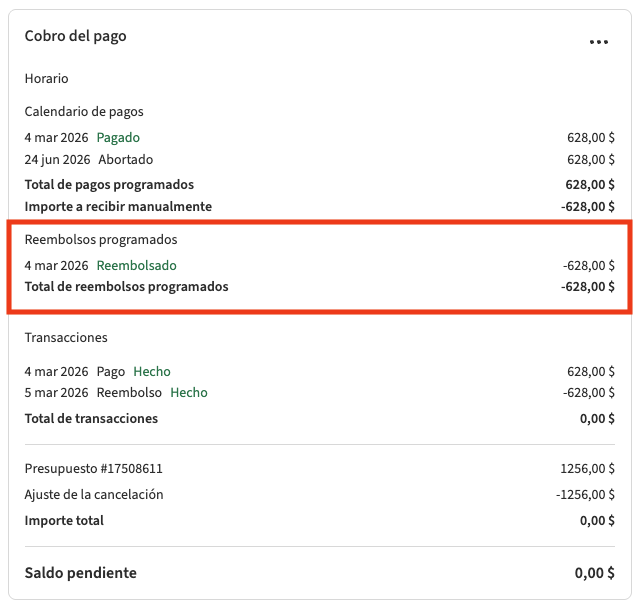Click the Ajuste de la cancelación row

pos(93,494)
